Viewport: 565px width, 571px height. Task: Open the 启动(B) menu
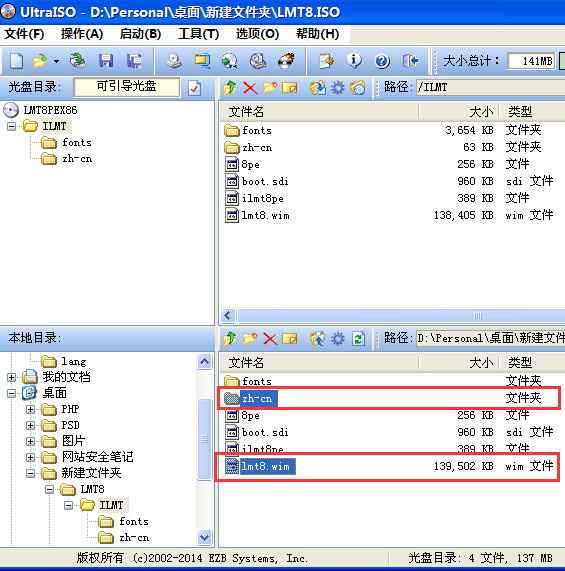click(141, 34)
